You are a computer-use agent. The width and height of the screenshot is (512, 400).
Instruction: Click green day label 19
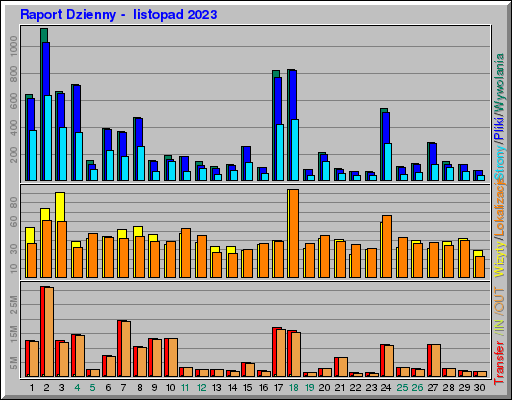point(309,388)
